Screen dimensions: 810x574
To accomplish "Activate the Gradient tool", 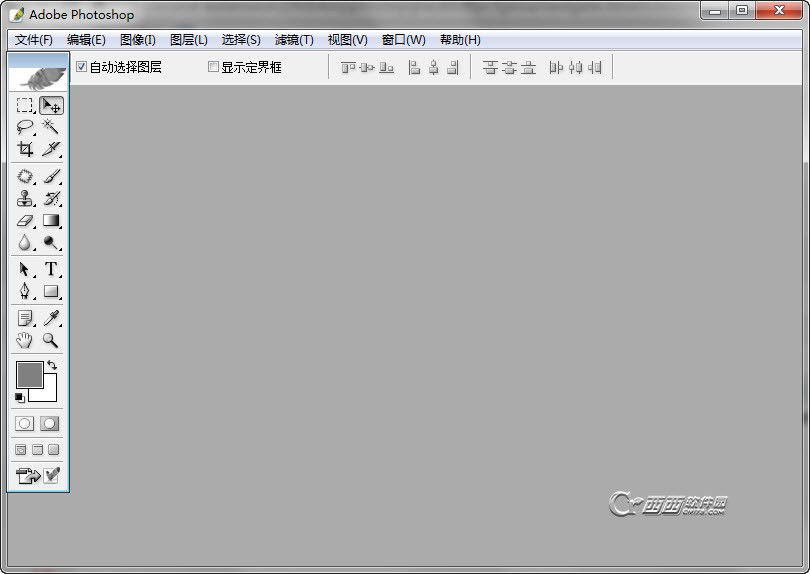I will point(51,221).
